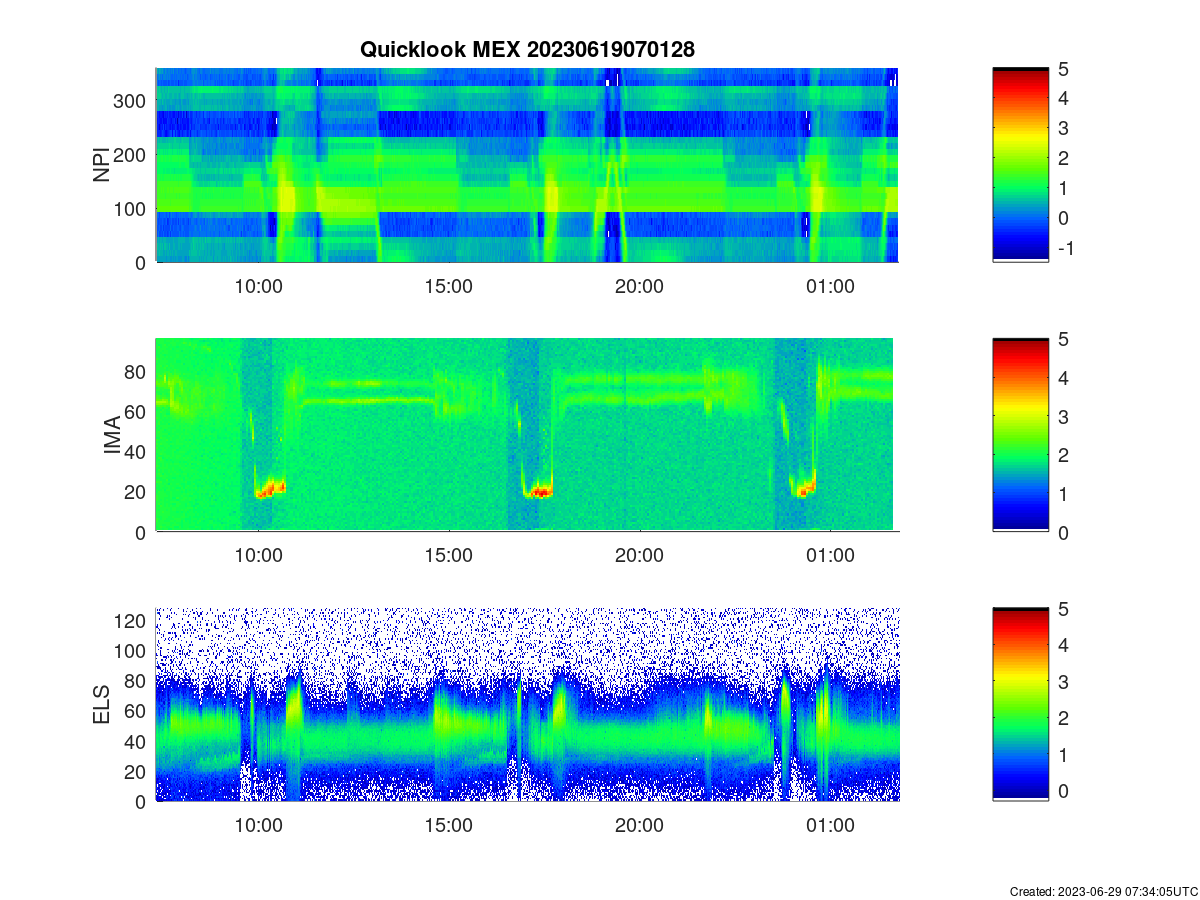This screenshot has width=1200, height=900.
Task: Select the IMA y-axis label
Action: click(112, 435)
